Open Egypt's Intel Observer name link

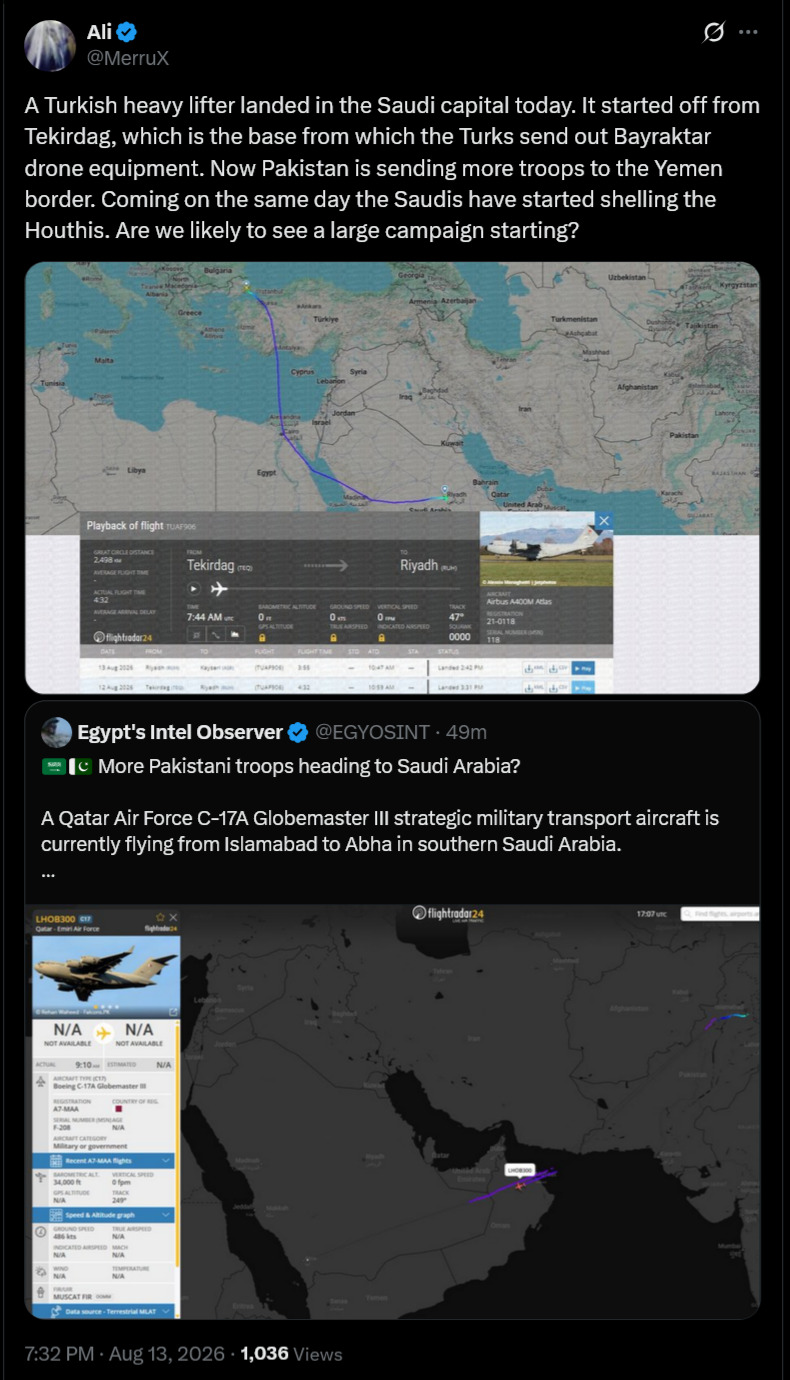[x=180, y=733]
